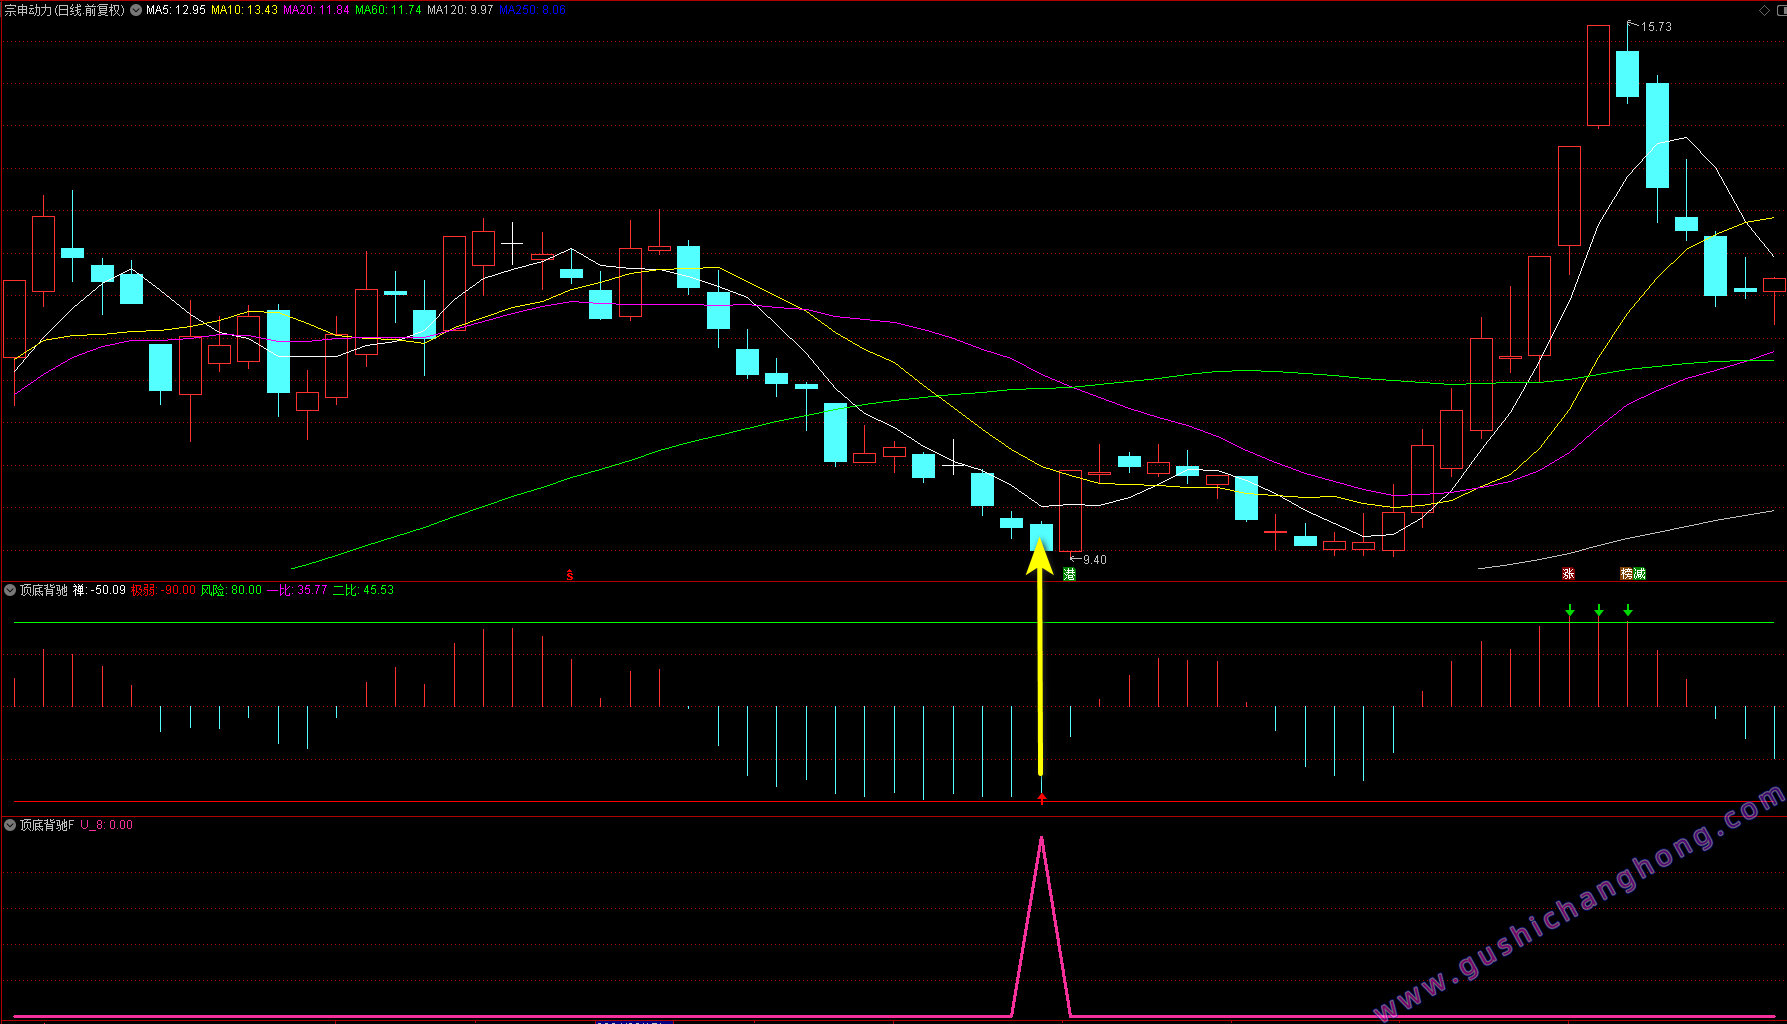The image size is (1787, 1024).
Task: Click the red candle at the 9.40 low
Action: [x=1070, y=510]
